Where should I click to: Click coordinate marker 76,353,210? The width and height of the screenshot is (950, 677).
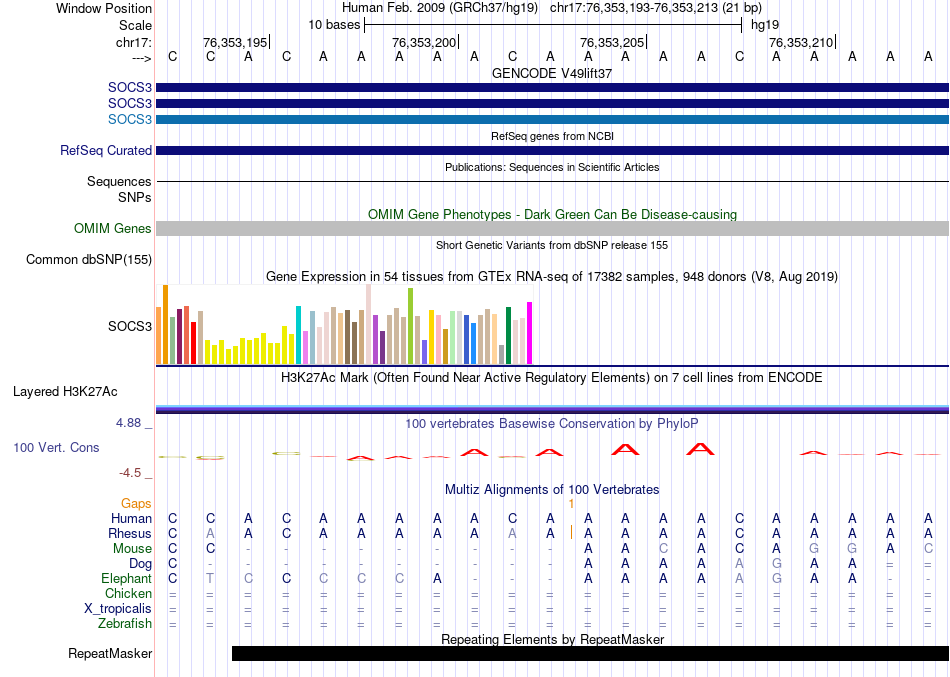[x=801, y=42]
